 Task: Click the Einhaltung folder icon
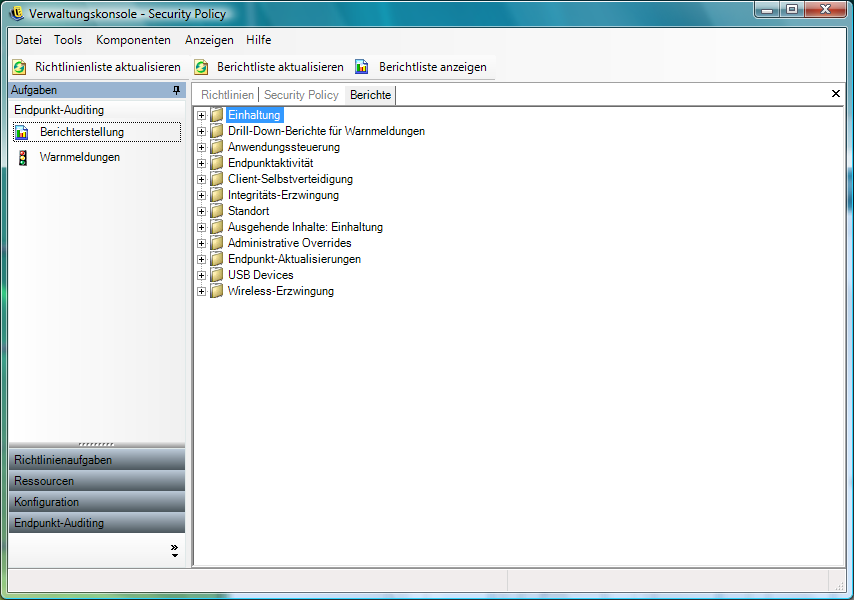(217, 115)
